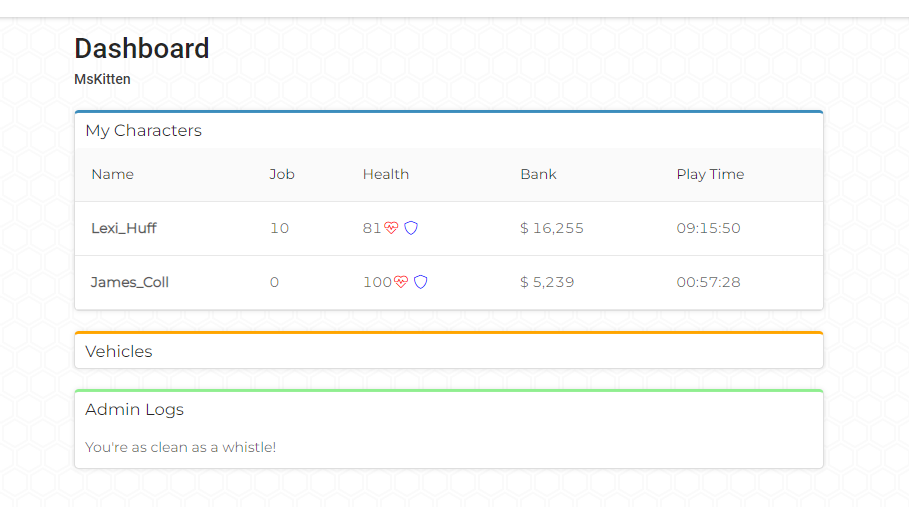
Task: Sort characters by Job column header
Action: coord(282,174)
